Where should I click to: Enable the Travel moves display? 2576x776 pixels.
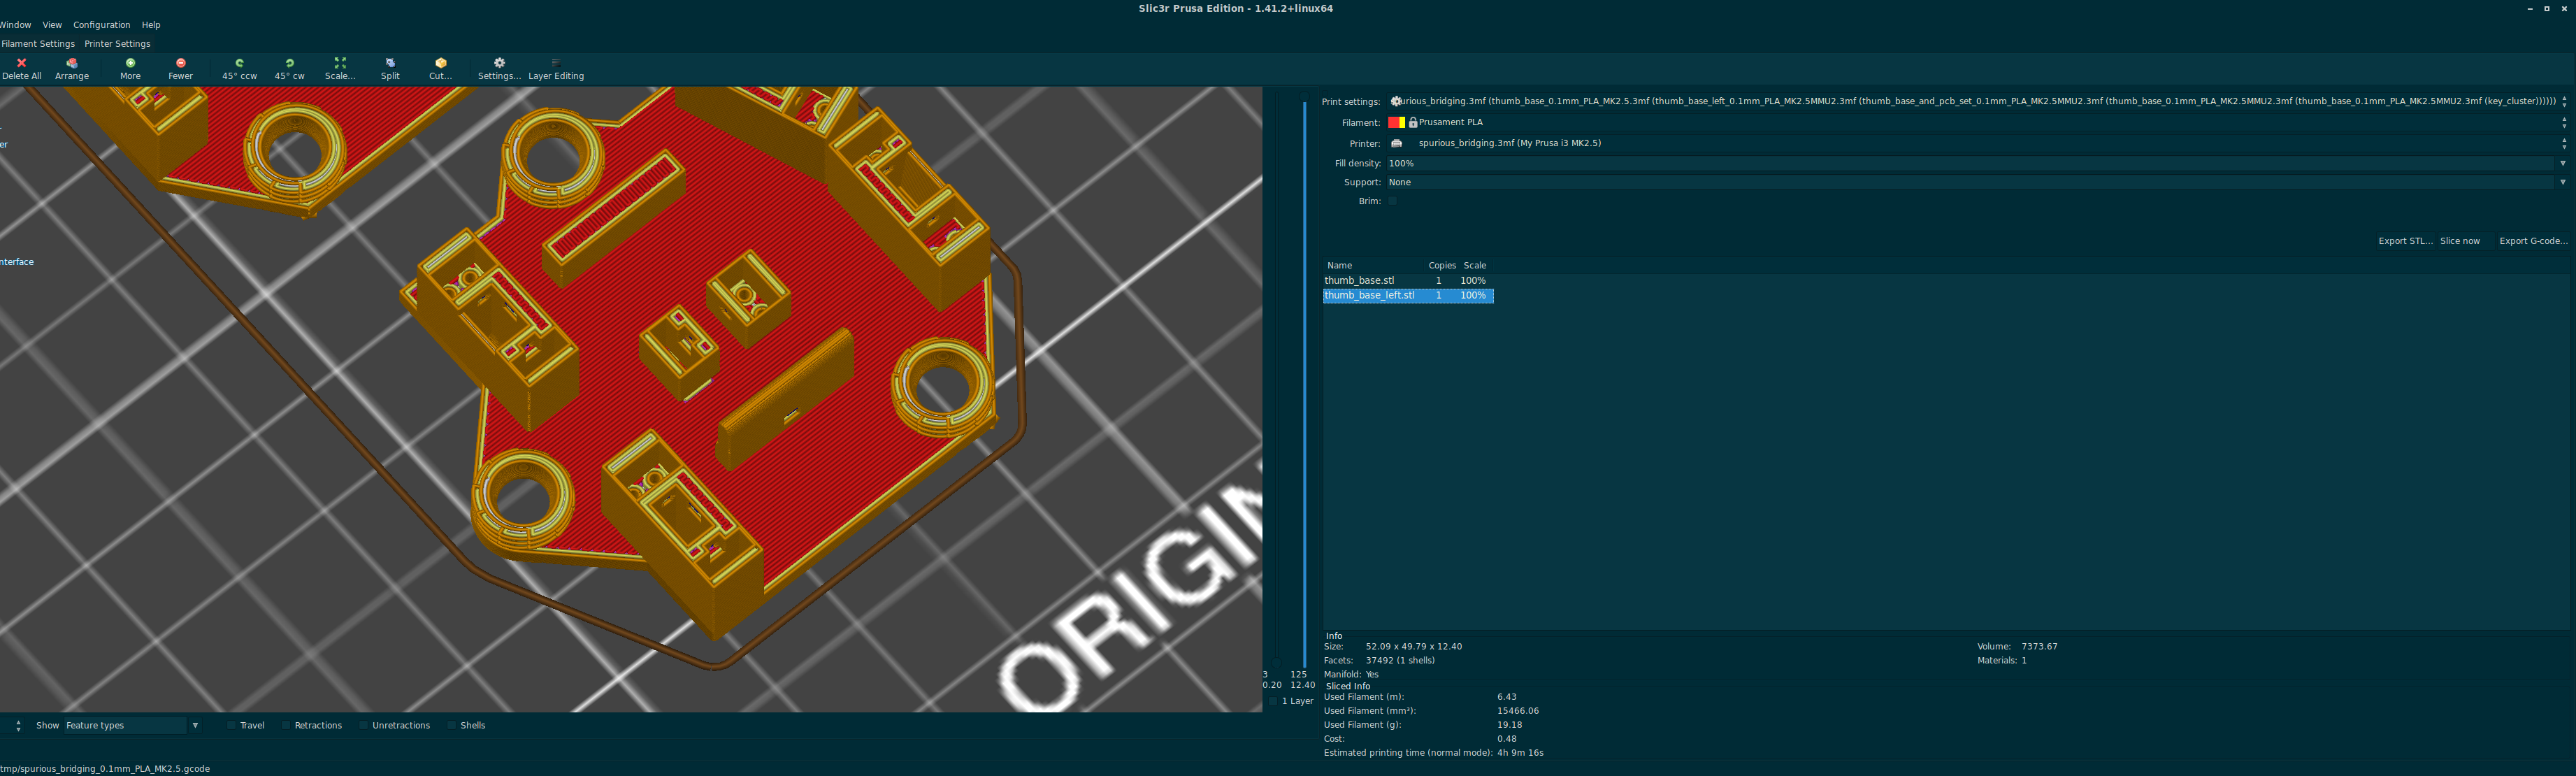(x=232, y=725)
